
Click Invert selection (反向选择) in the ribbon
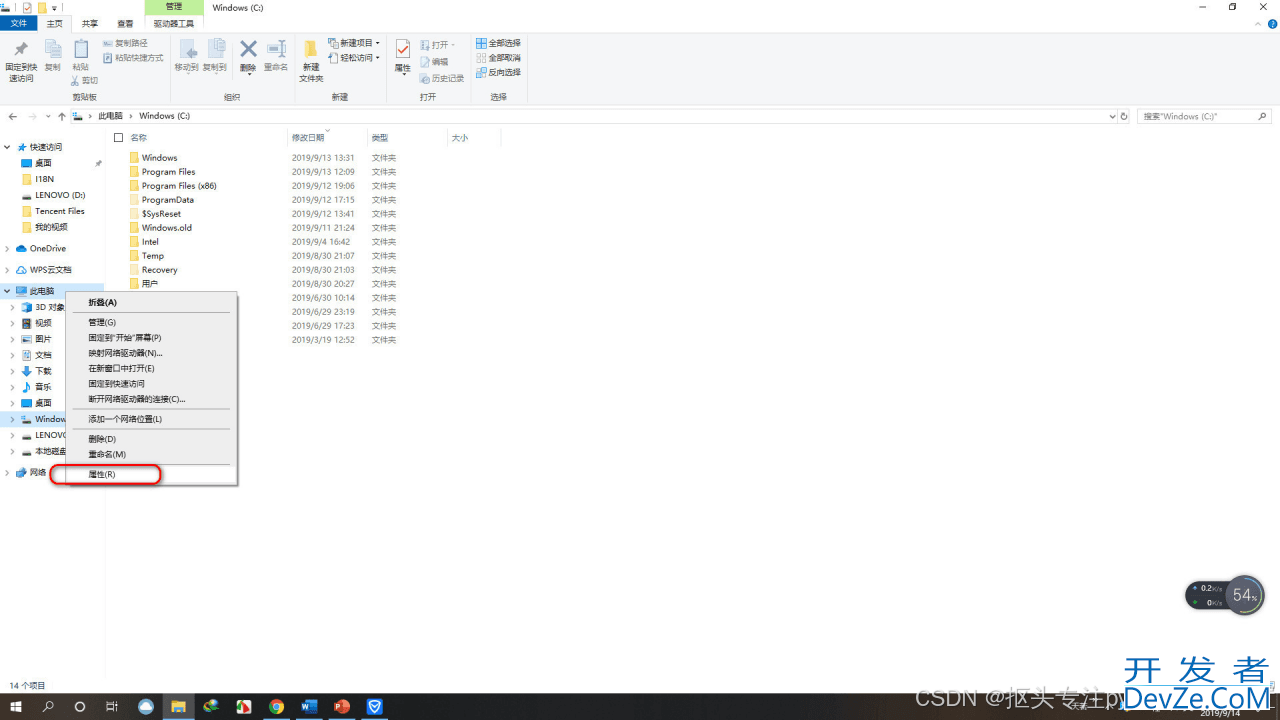tap(498, 72)
